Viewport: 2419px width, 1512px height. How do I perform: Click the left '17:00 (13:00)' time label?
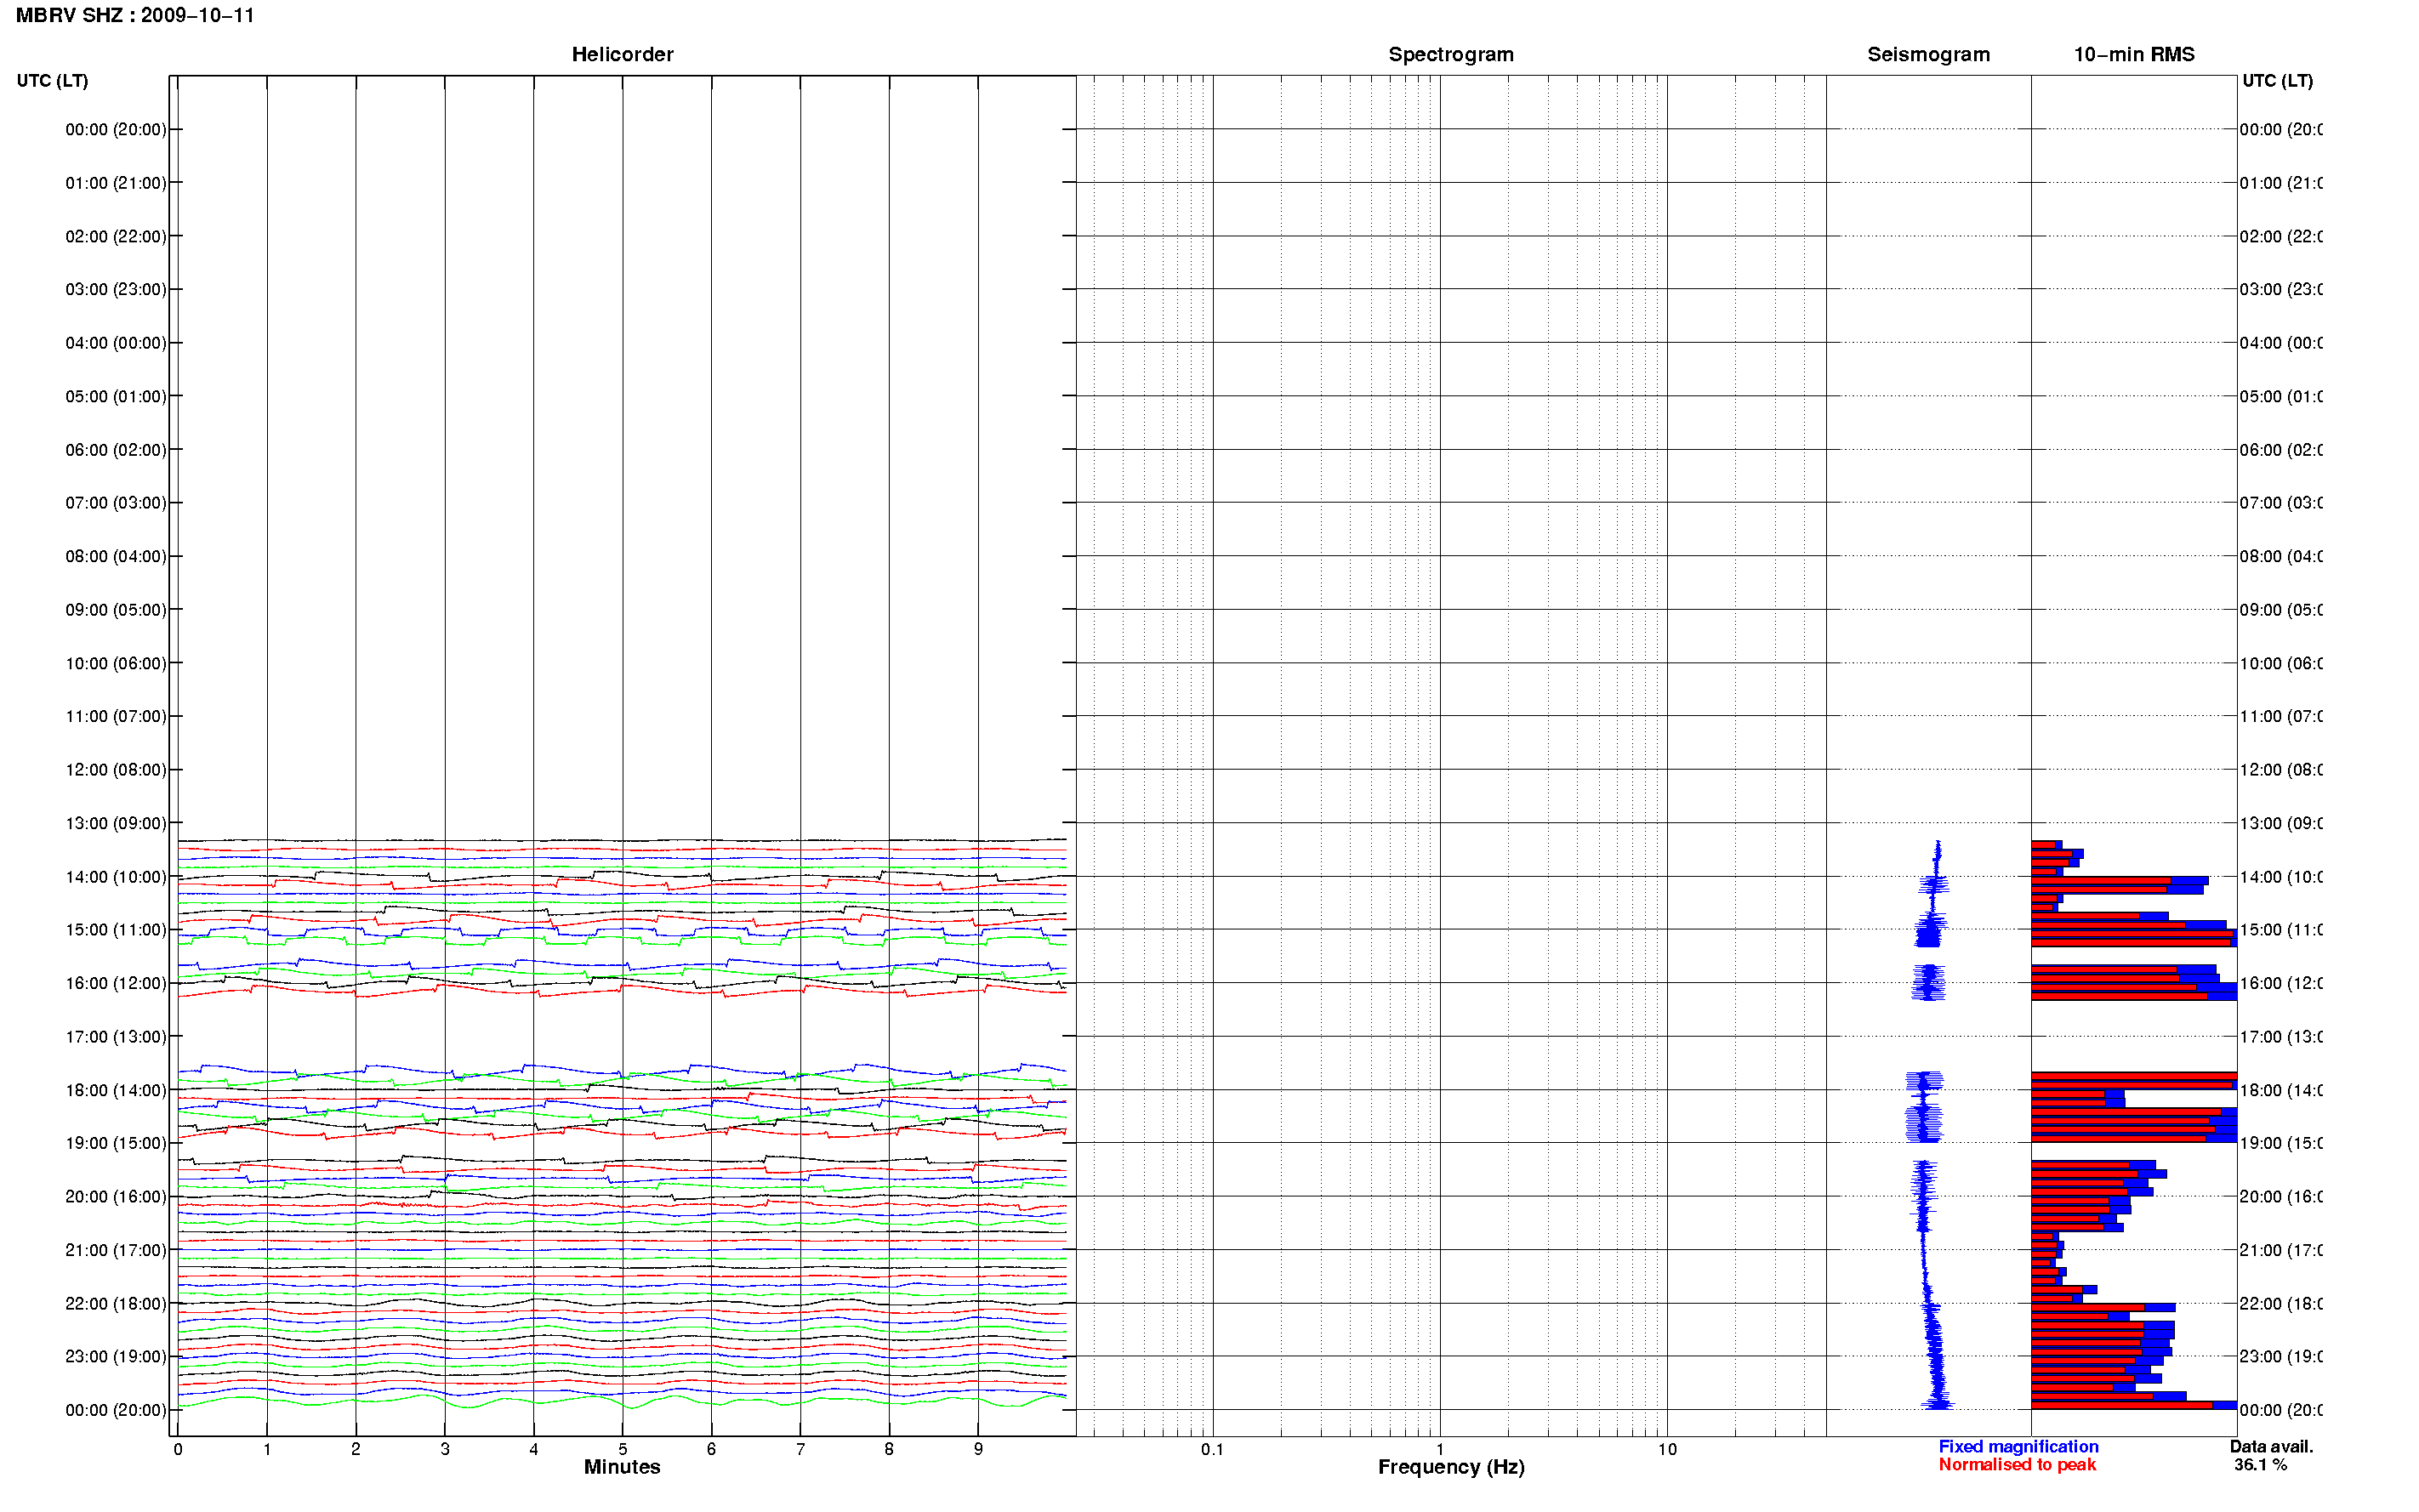116,1037
